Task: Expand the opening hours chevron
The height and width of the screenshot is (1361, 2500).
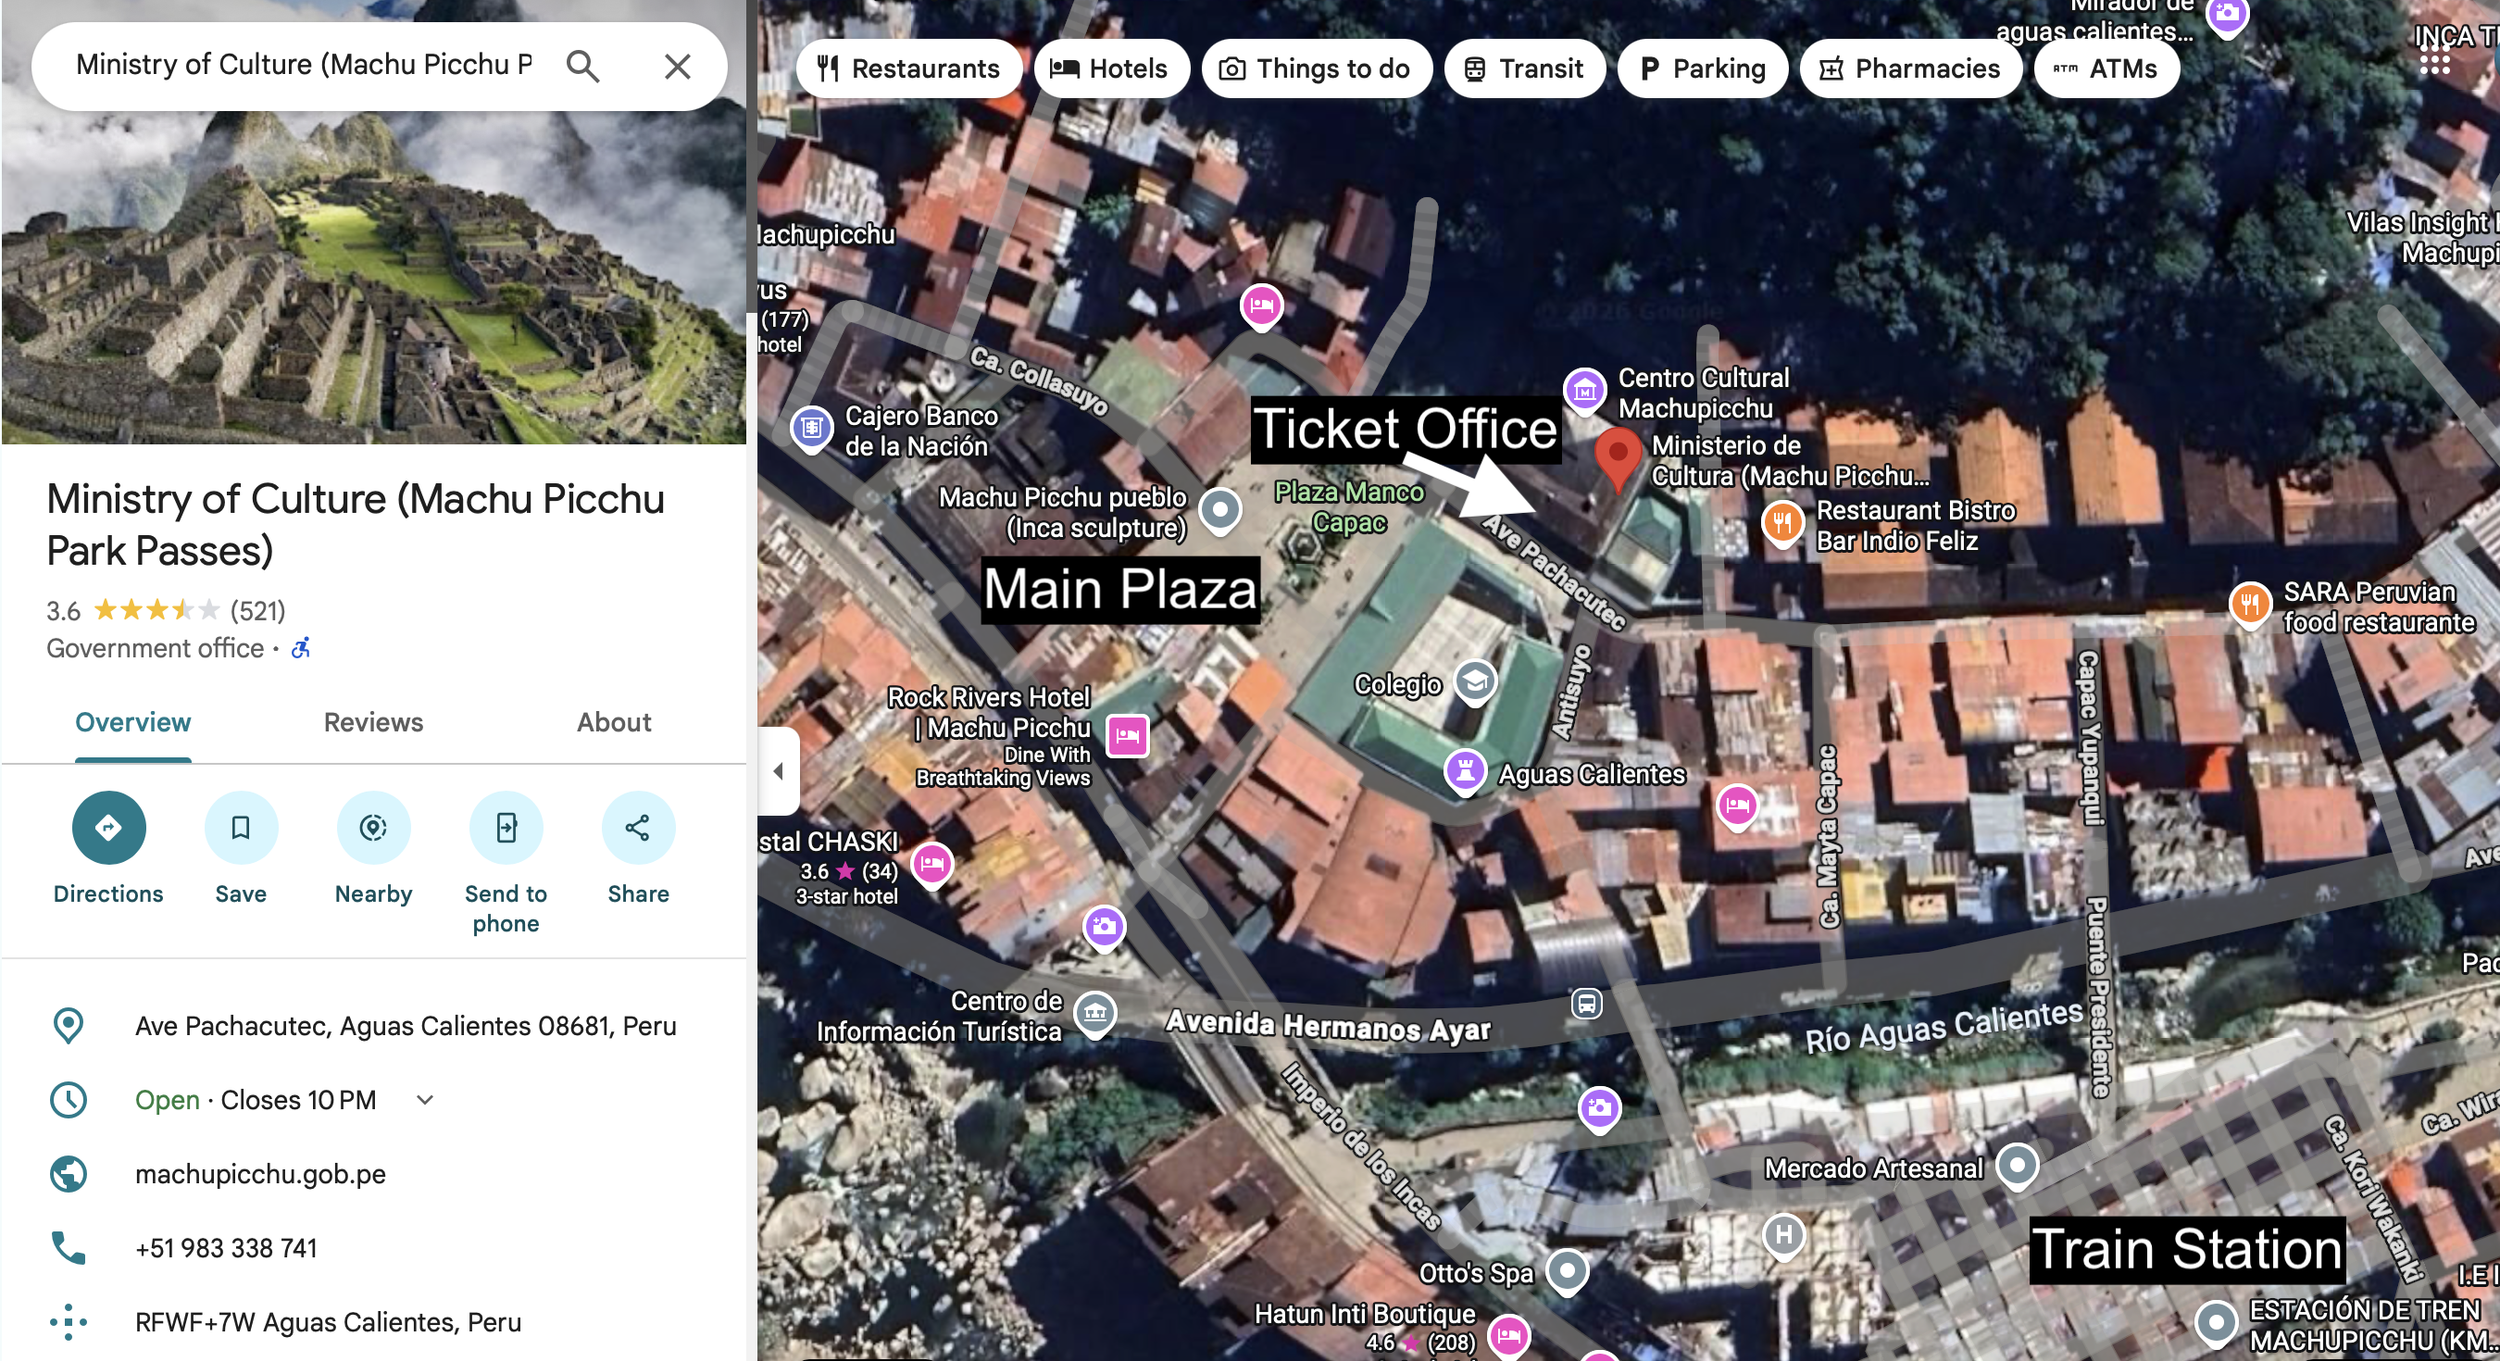Action: [425, 1100]
